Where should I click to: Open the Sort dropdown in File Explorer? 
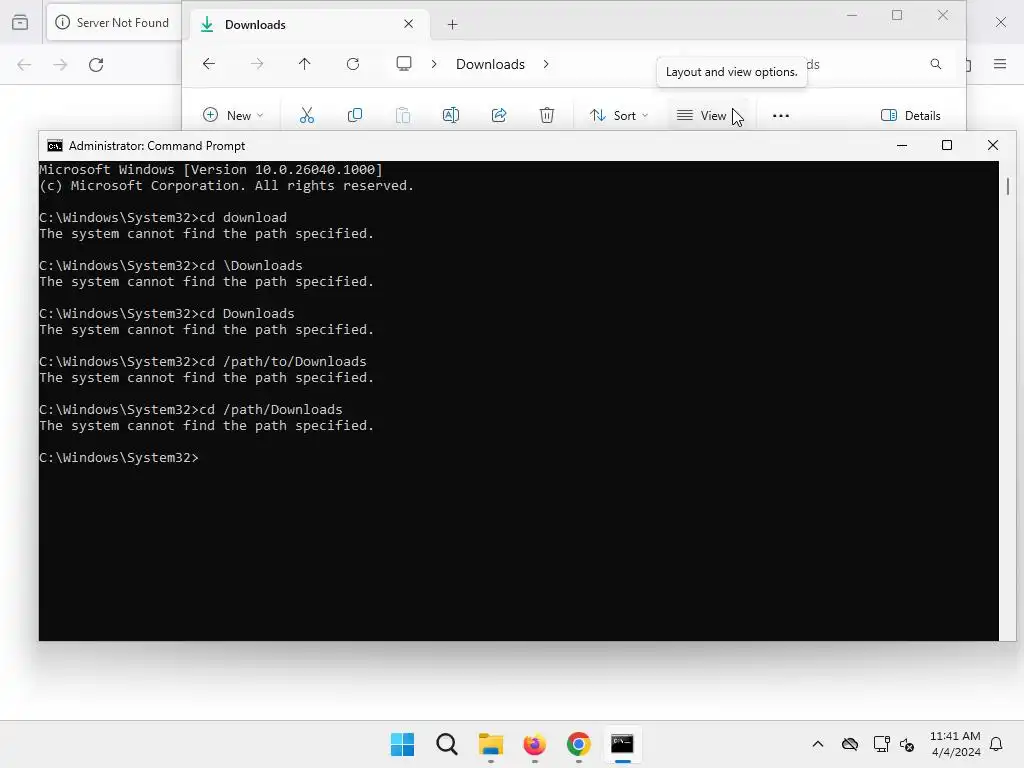(618, 116)
